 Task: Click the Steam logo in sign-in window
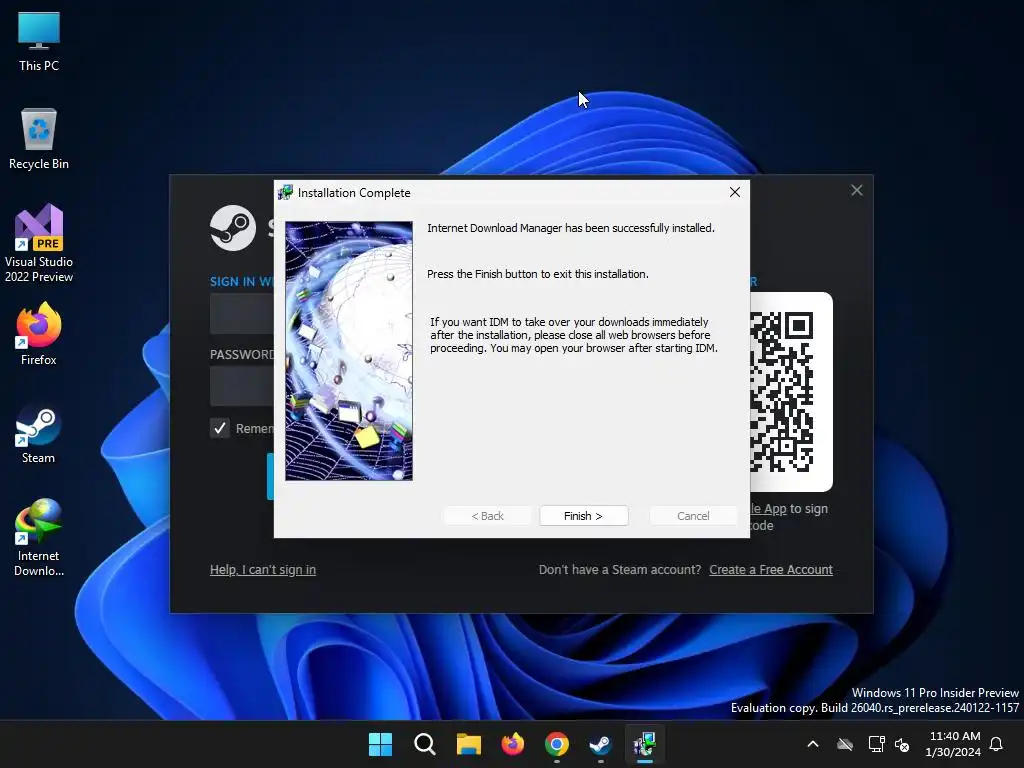(232, 228)
